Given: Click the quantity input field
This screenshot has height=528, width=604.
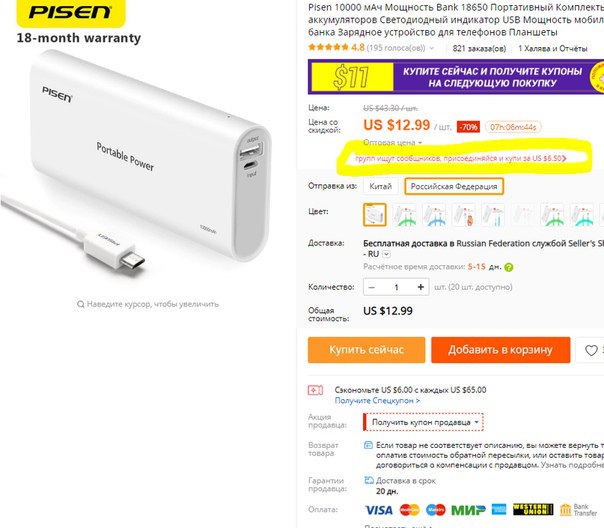Looking at the screenshot, I should click(396, 287).
